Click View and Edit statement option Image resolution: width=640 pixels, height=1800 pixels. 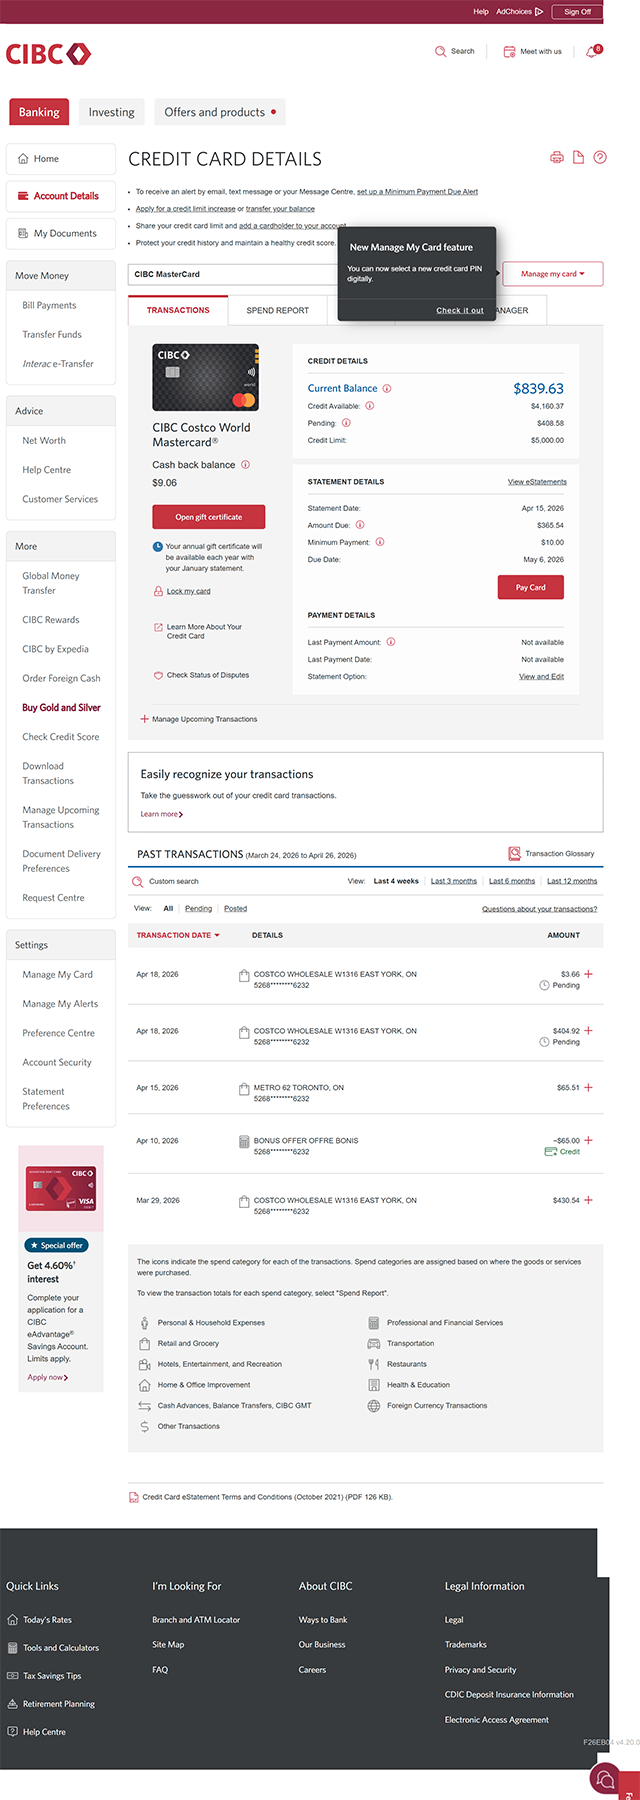point(541,677)
